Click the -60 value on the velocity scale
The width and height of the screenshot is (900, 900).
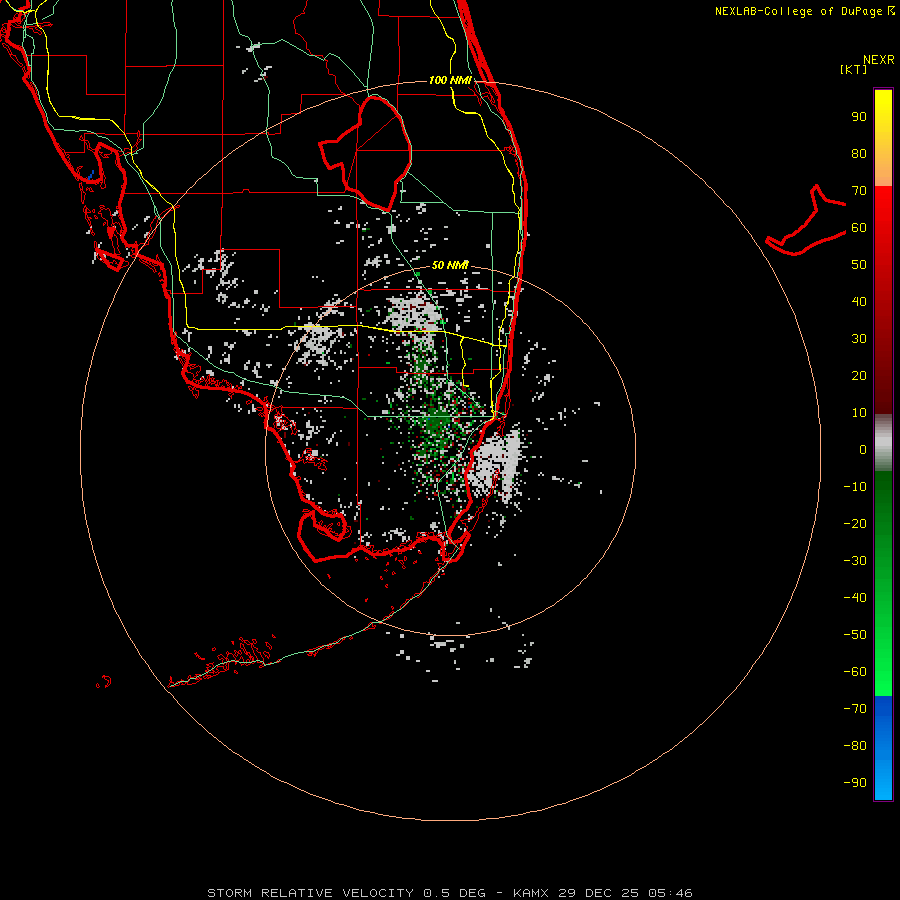point(855,672)
